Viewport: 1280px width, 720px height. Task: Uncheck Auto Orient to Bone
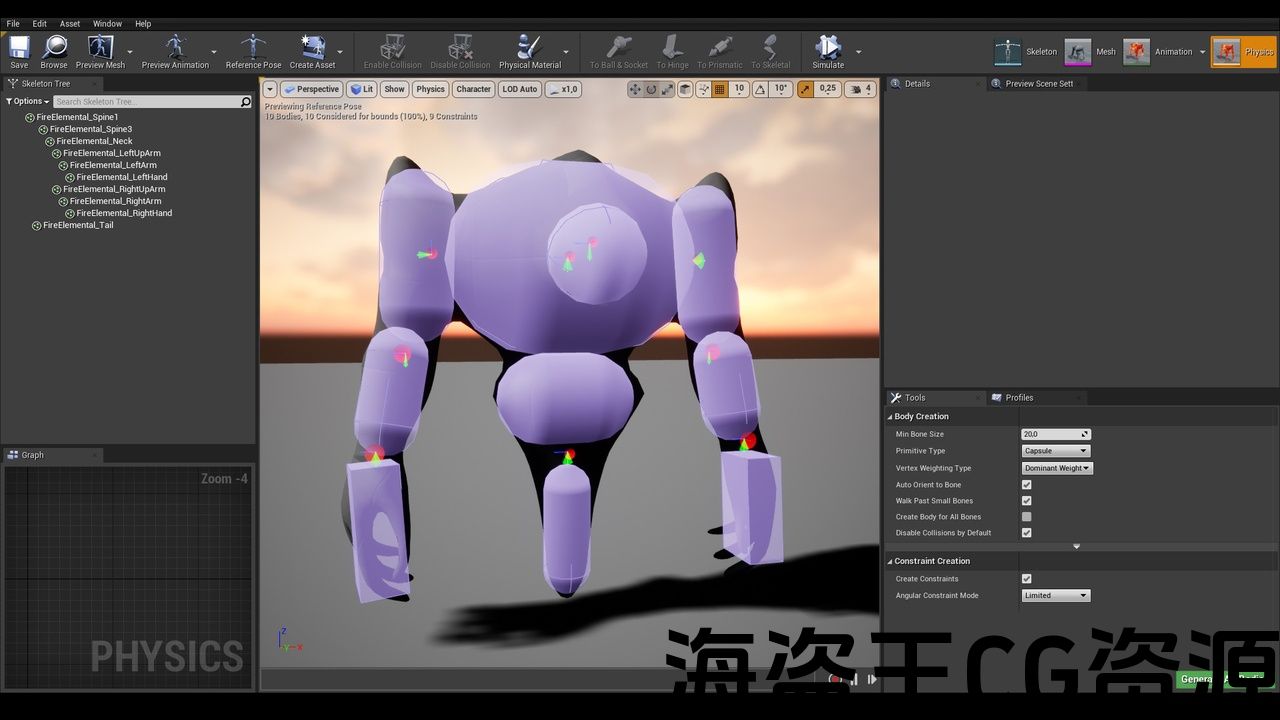pyautogui.click(x=1026, y=485)
